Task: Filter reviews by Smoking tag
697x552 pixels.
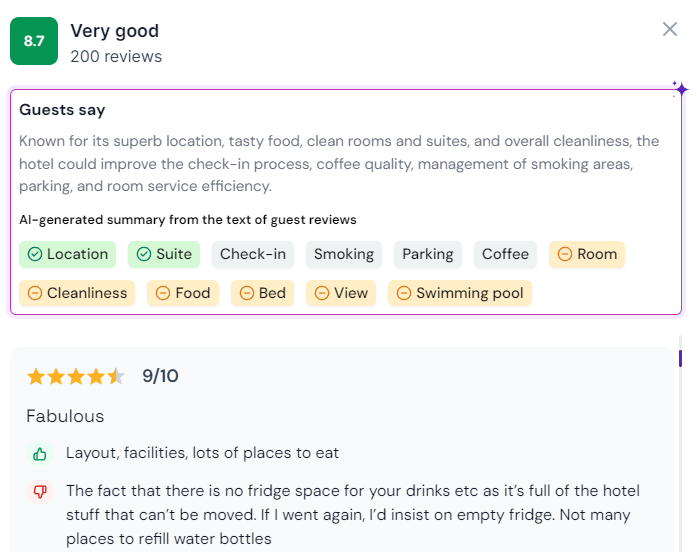Action: pos(344,254)
